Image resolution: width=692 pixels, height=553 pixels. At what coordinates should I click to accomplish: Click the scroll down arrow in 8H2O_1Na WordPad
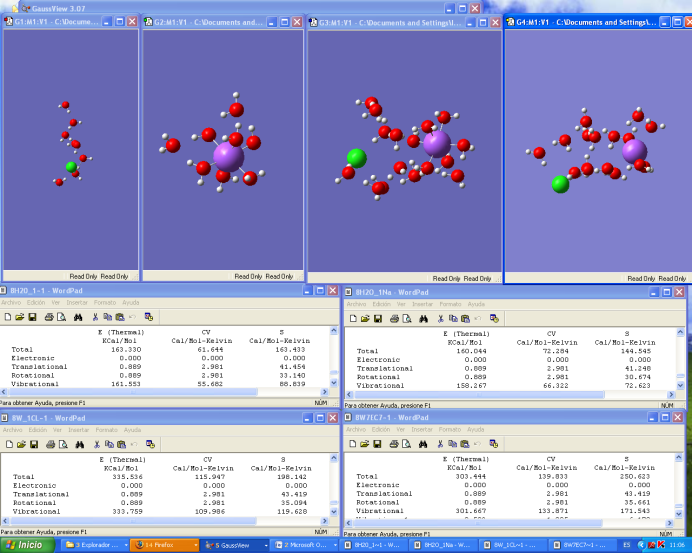[682, 383]
